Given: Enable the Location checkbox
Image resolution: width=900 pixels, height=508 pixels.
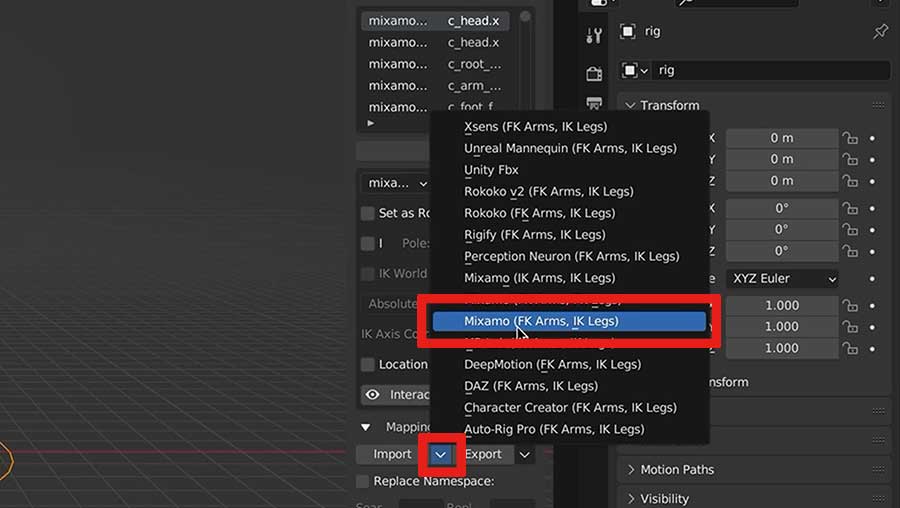Looking at the screenshot, I should [x=367, y=364].
